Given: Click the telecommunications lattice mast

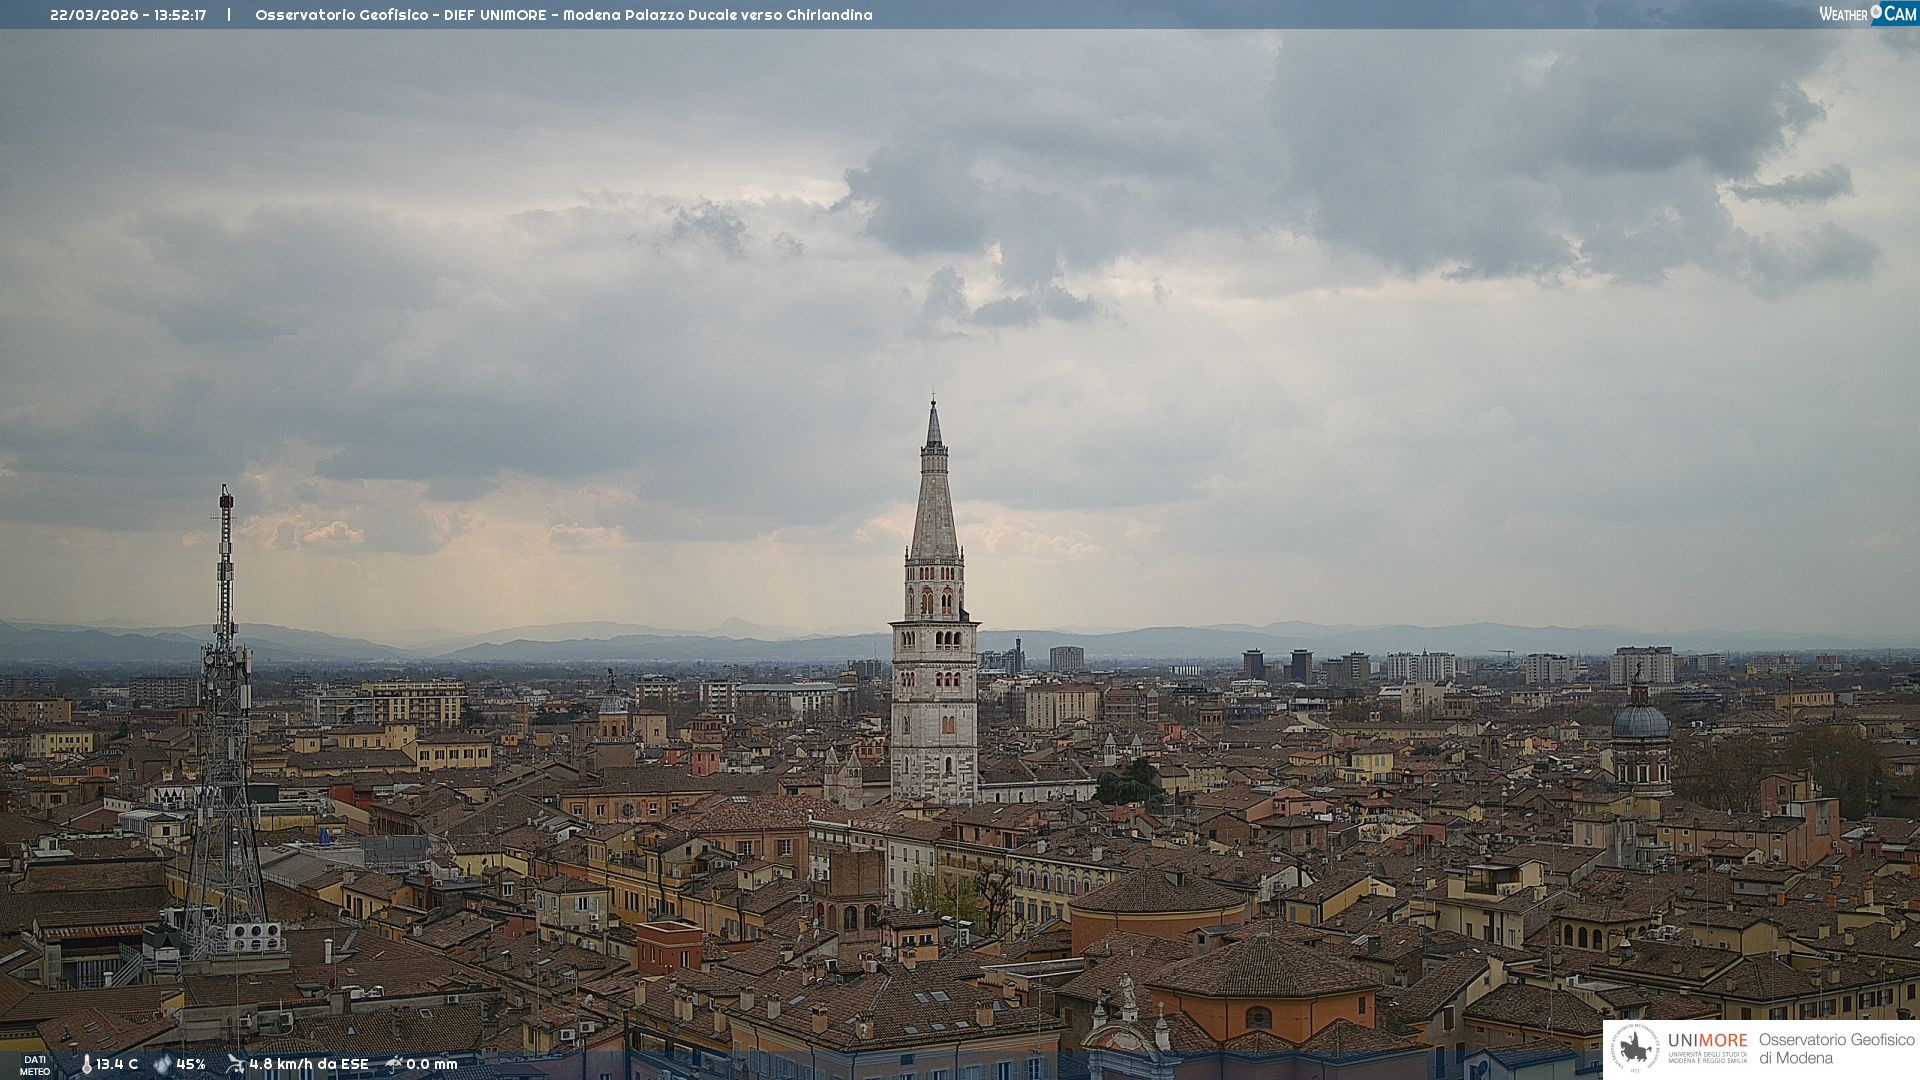Looking at the screenshot, I should click(224, 720).
